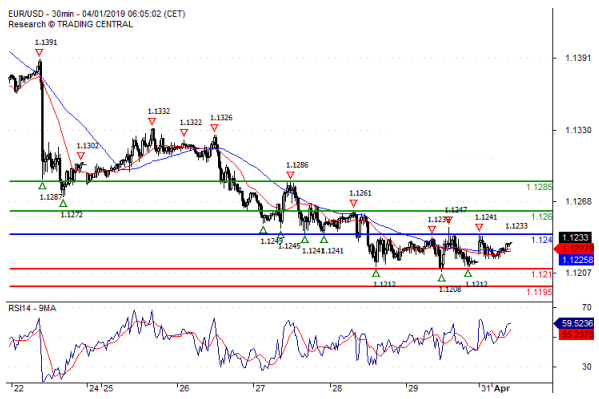The width and height of the screenshot is (599, 399).
Task: Click the red triangle marker under 1.1302
Action: pyautogui.click(x=81, y=156)
